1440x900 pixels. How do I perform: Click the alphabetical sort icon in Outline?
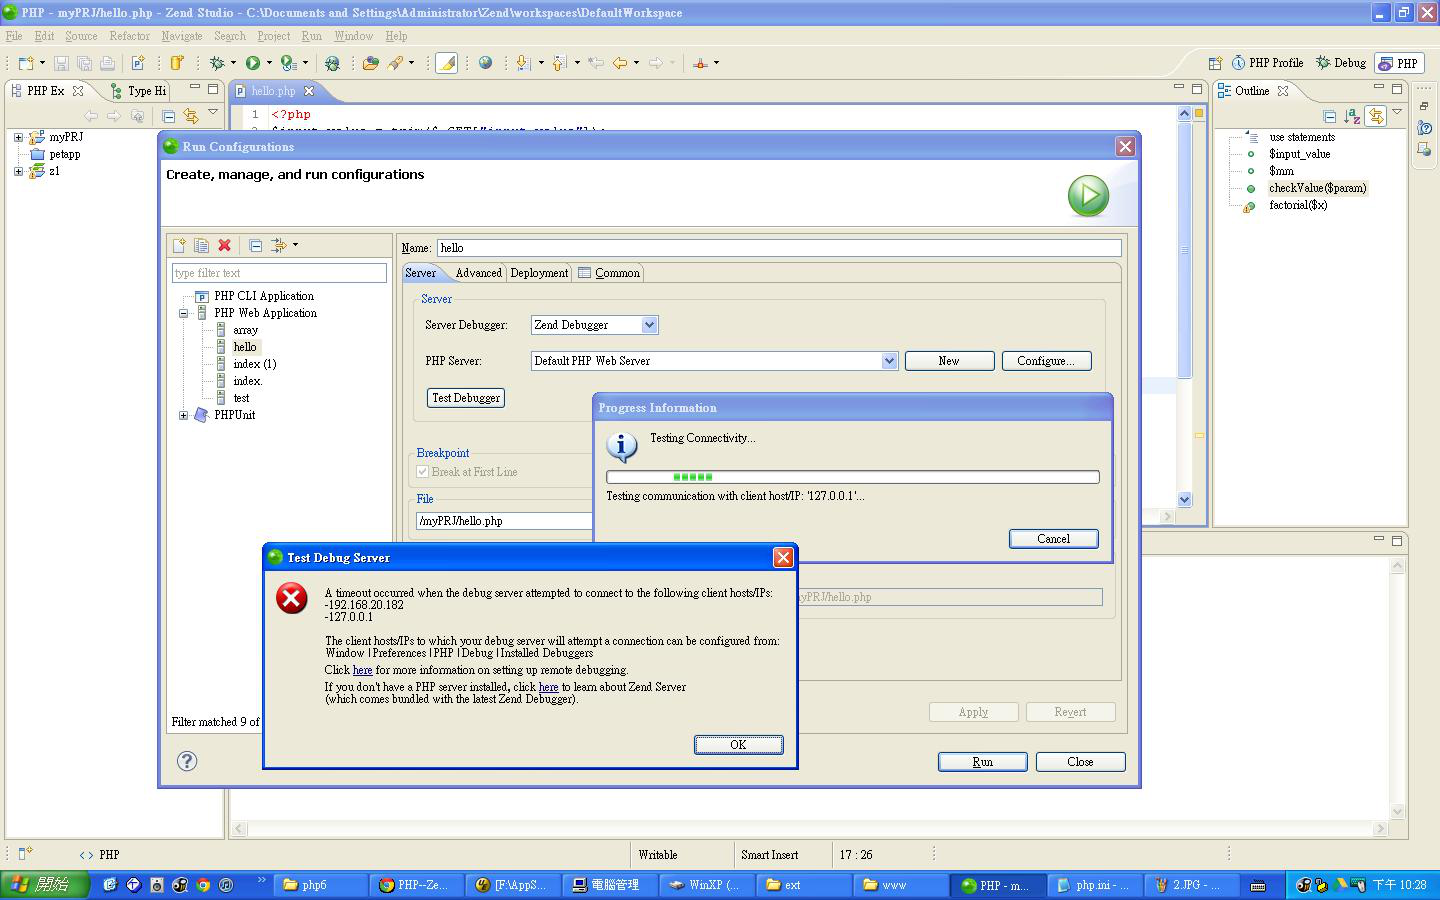(1352, 116)
